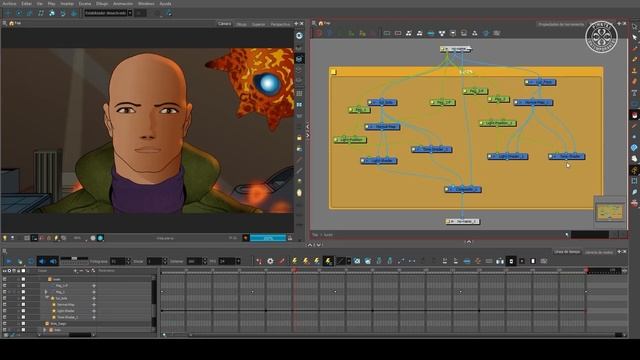Toggle the Normal-Map layer checkbox
Image resolution: width=640 pixels, height=360 pixels.
[23, 305]
